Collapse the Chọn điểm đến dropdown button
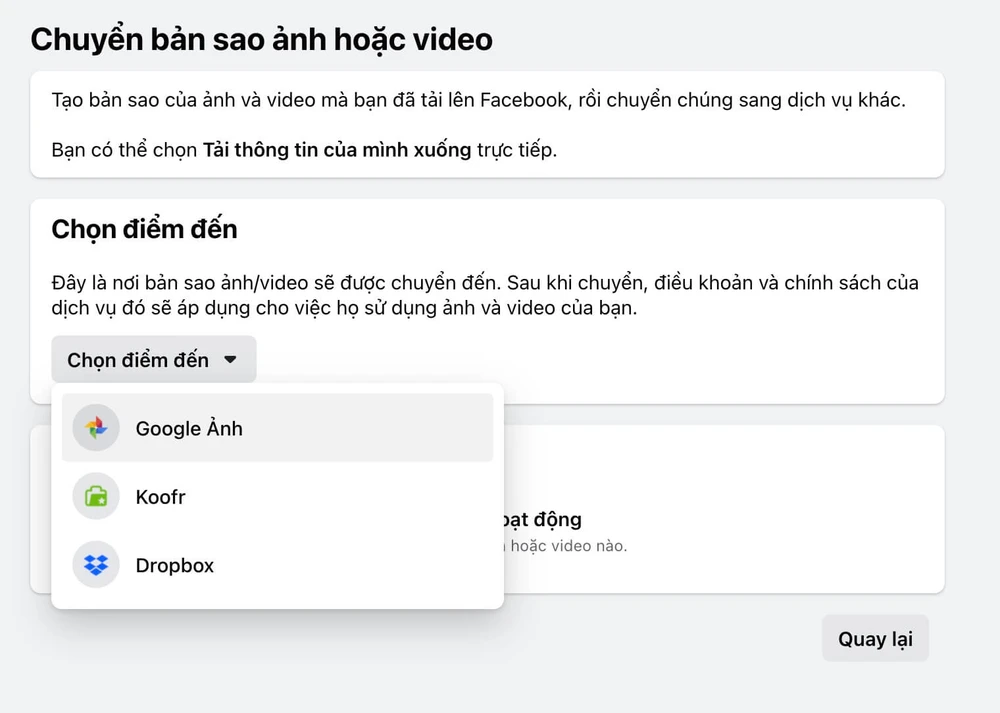Screen dimensions: 1000x713 [153, 360]
